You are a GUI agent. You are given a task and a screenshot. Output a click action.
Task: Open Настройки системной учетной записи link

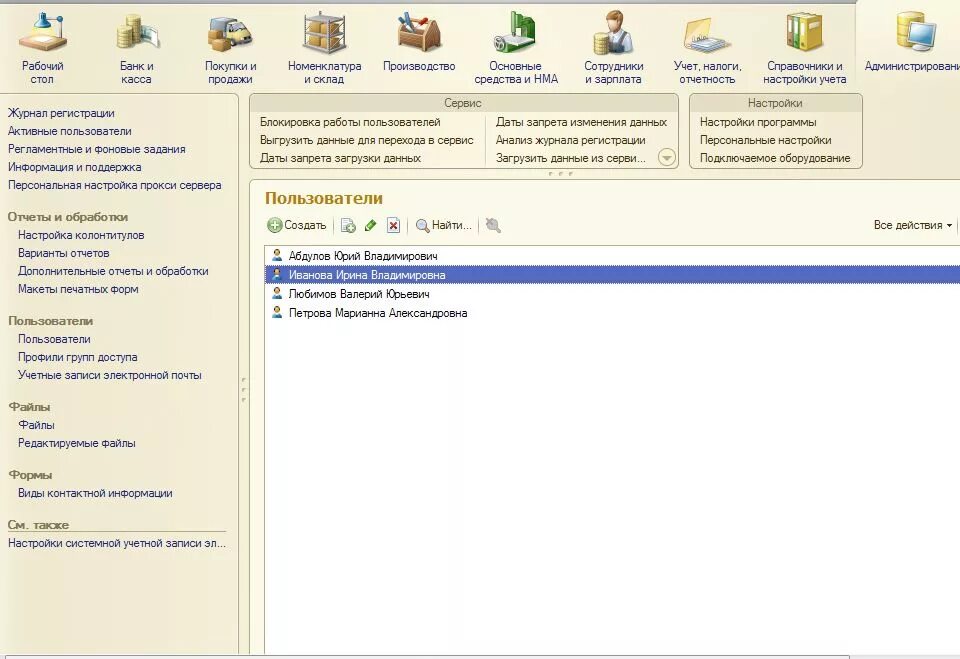[117, 543]
